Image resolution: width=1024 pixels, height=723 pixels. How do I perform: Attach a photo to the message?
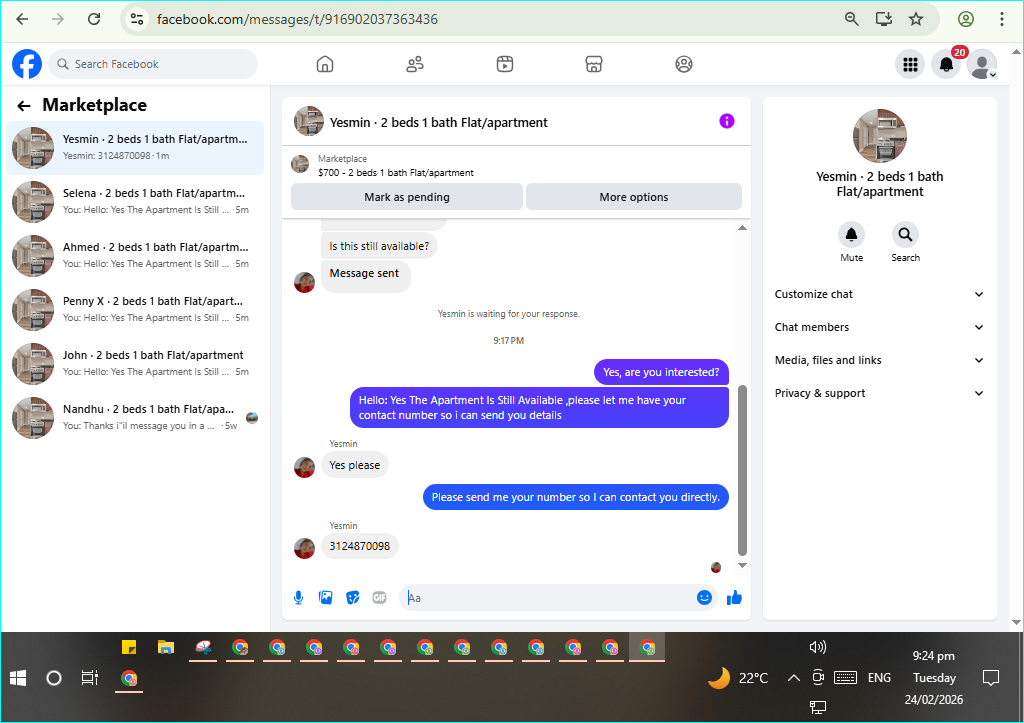coord(325,598)
